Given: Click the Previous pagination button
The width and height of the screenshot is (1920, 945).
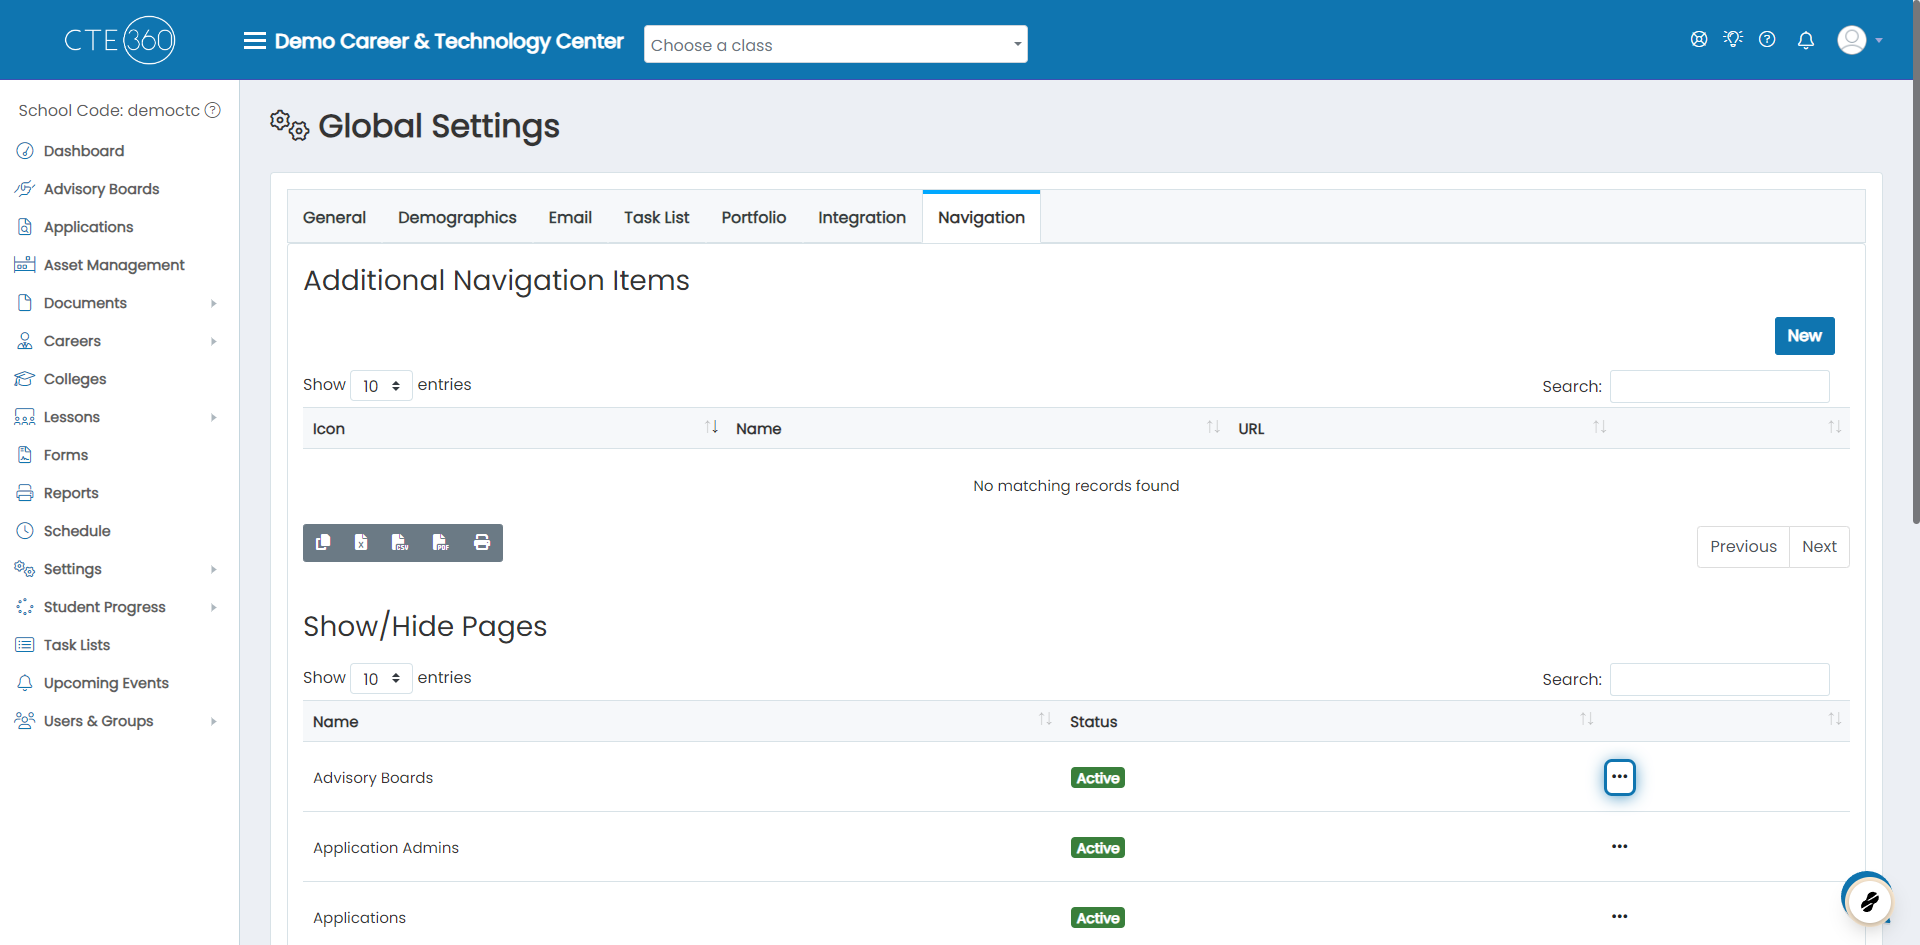Looking at the screenshot, I should click(1743, 546).
